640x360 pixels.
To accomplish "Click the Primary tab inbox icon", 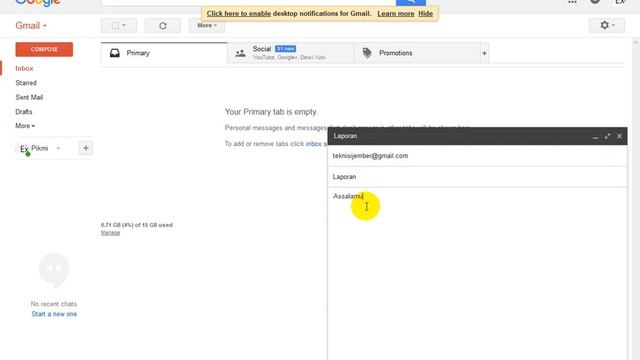I will coord(115,53).
